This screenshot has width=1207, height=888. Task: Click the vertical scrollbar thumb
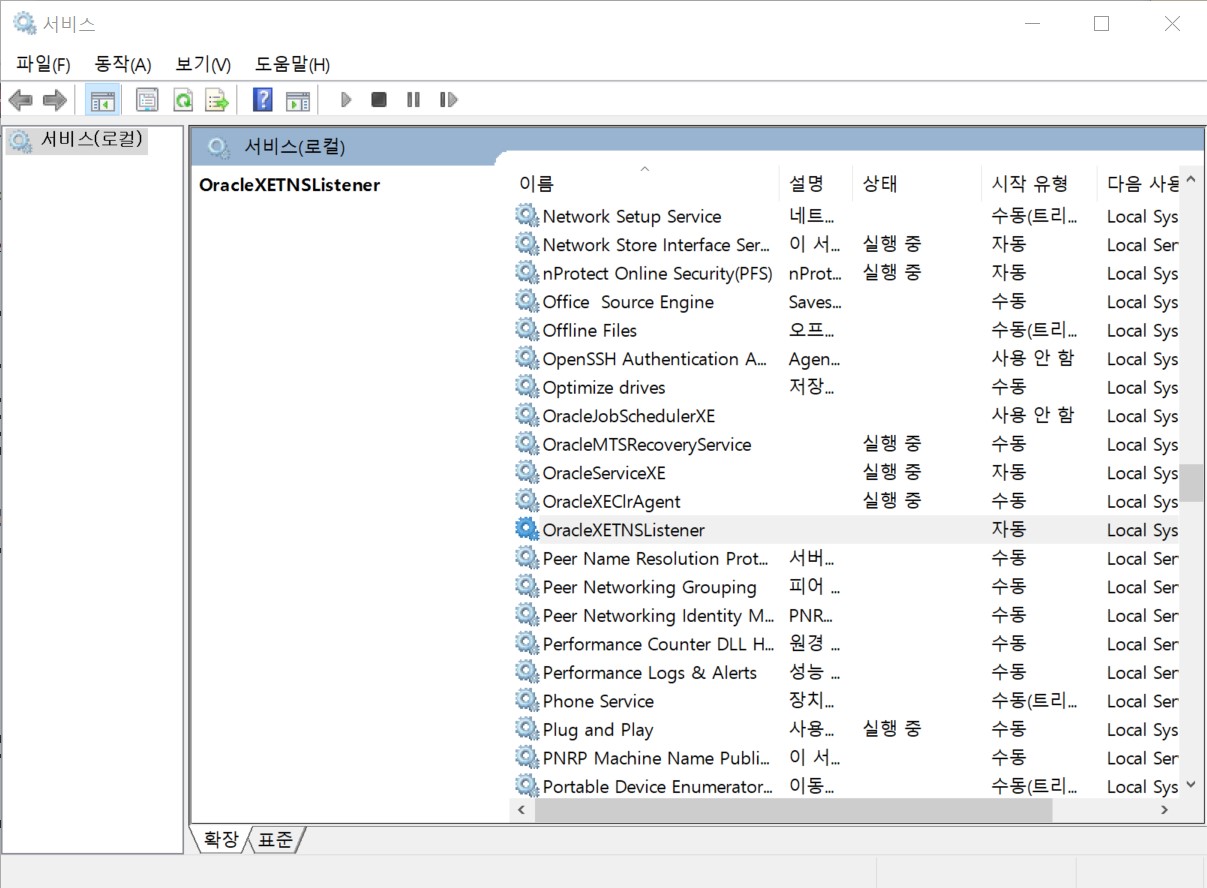coord(1191,482)
